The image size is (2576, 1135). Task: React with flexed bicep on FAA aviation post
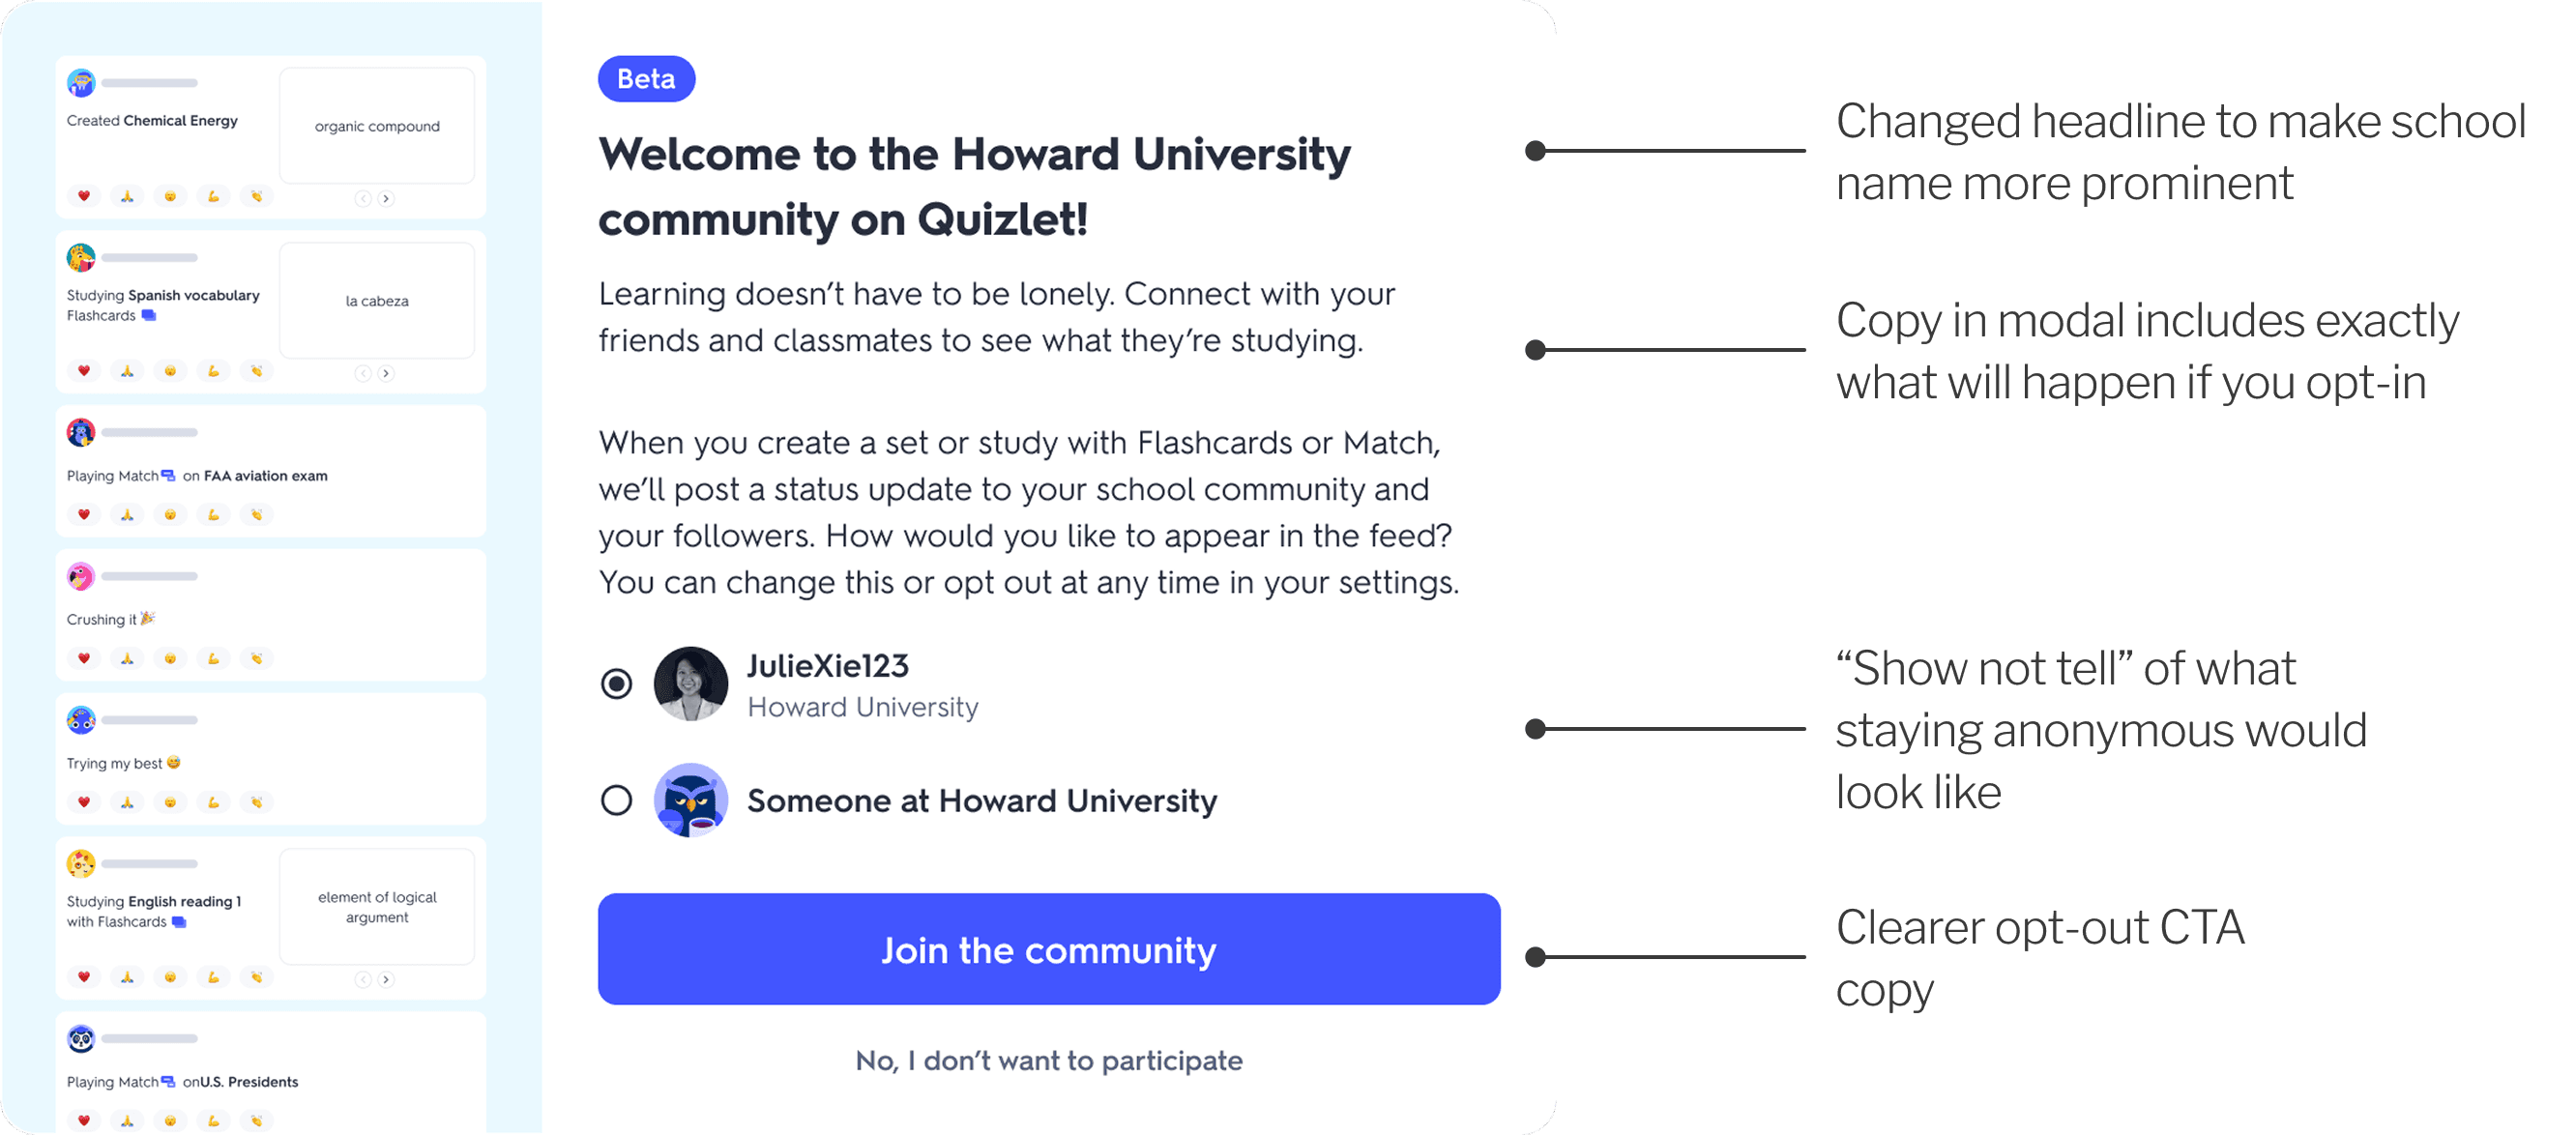pyautogui.click(x=213, y=514)
